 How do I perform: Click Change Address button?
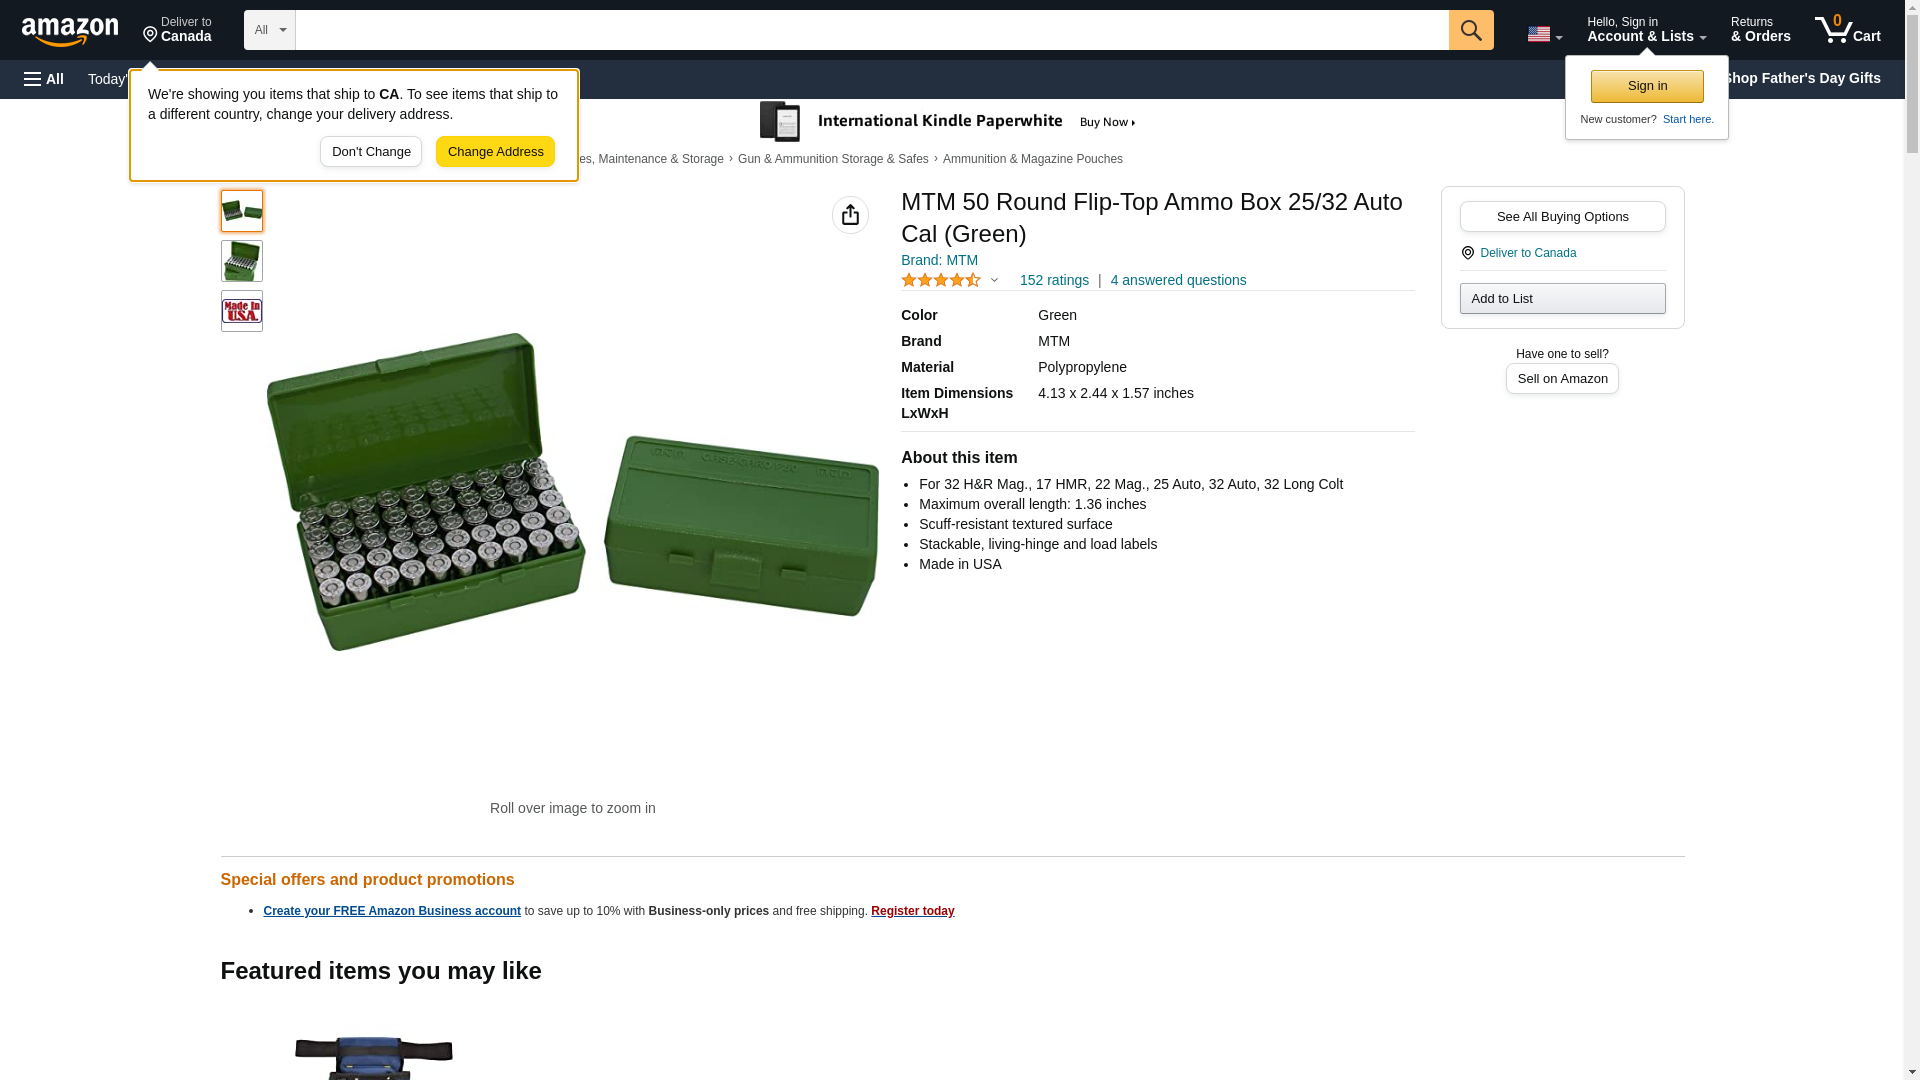click(x=495, y=152)
